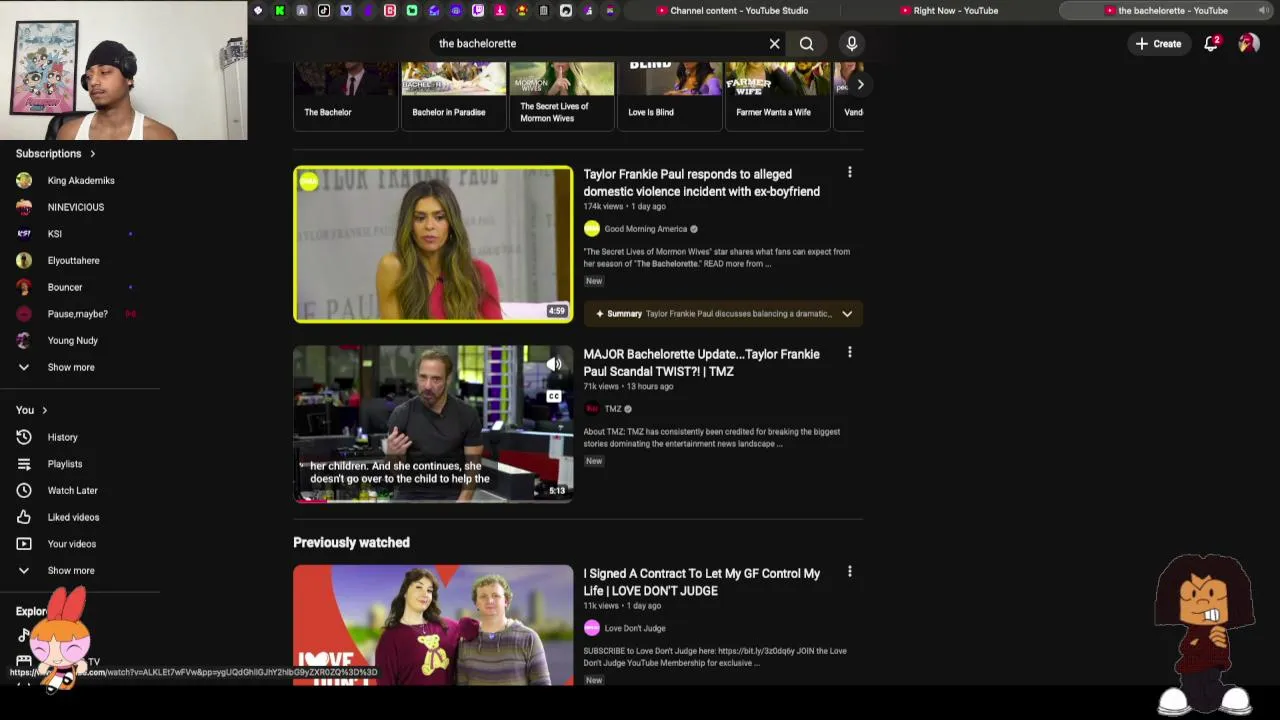Open King Akademiks channel

(x=81, y=181)
